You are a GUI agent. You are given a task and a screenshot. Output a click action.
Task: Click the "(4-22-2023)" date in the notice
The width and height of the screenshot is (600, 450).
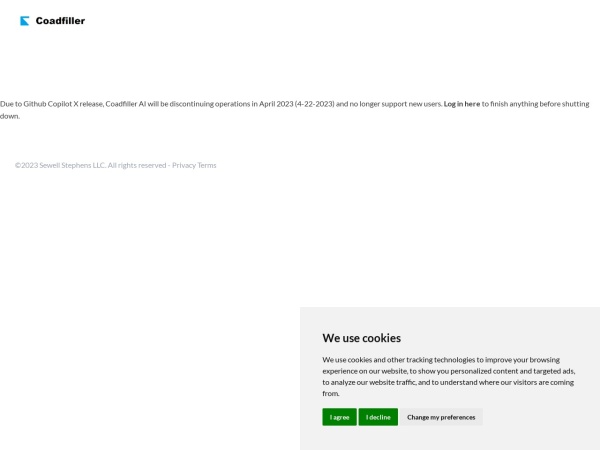click(x=314, y=104)
